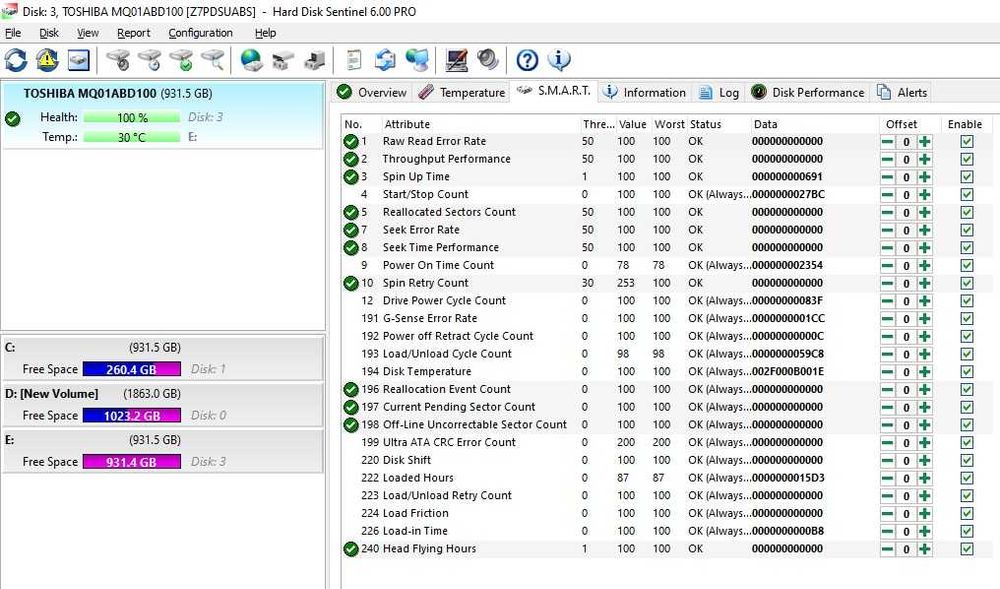Click status checkmark of Spin Retry Count

[351, 283]
